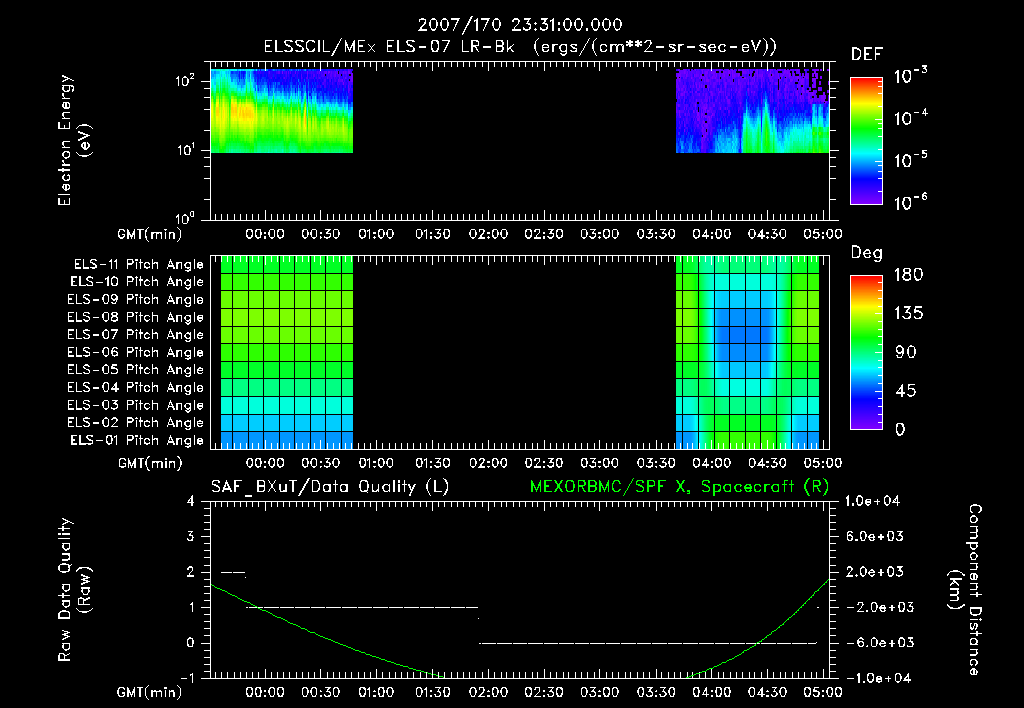Click the 10^-3 tick on DEF color bar
Screen dimensions: 1024x708
pyautogui.click(x=910, y=76)
